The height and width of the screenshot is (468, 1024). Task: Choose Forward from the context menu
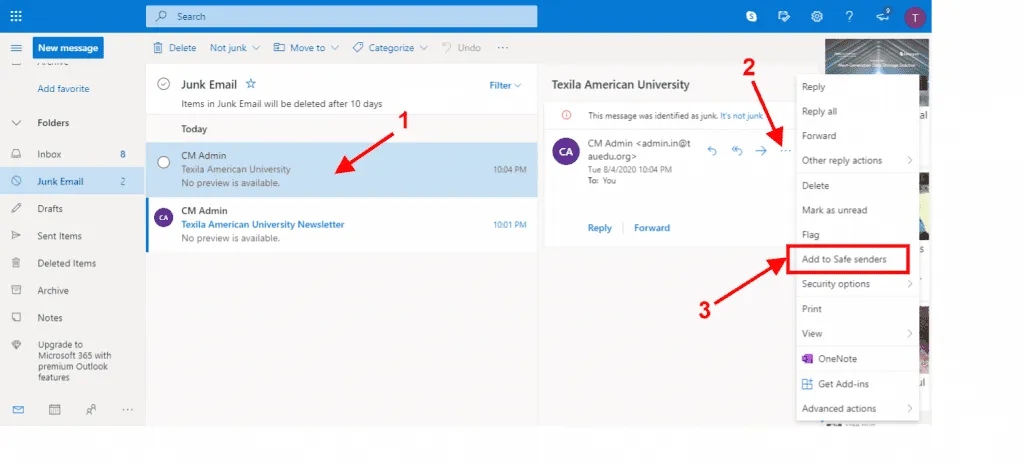tap(857, 136)
